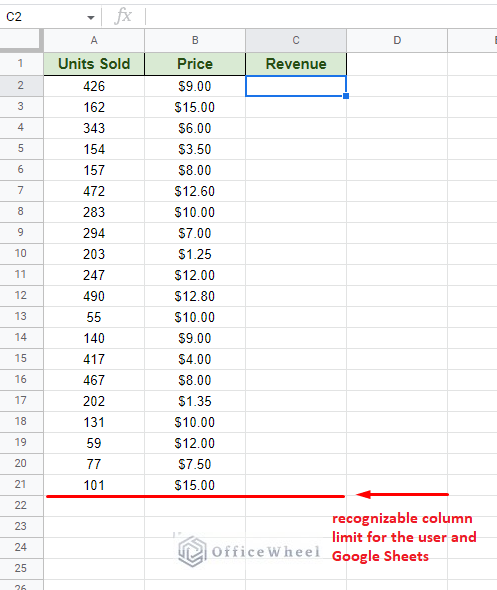Image resolution: width=497 pixels, height=590 pixels.
Task: Select price cell $15.00 in row 21
Action: [195, 485]
